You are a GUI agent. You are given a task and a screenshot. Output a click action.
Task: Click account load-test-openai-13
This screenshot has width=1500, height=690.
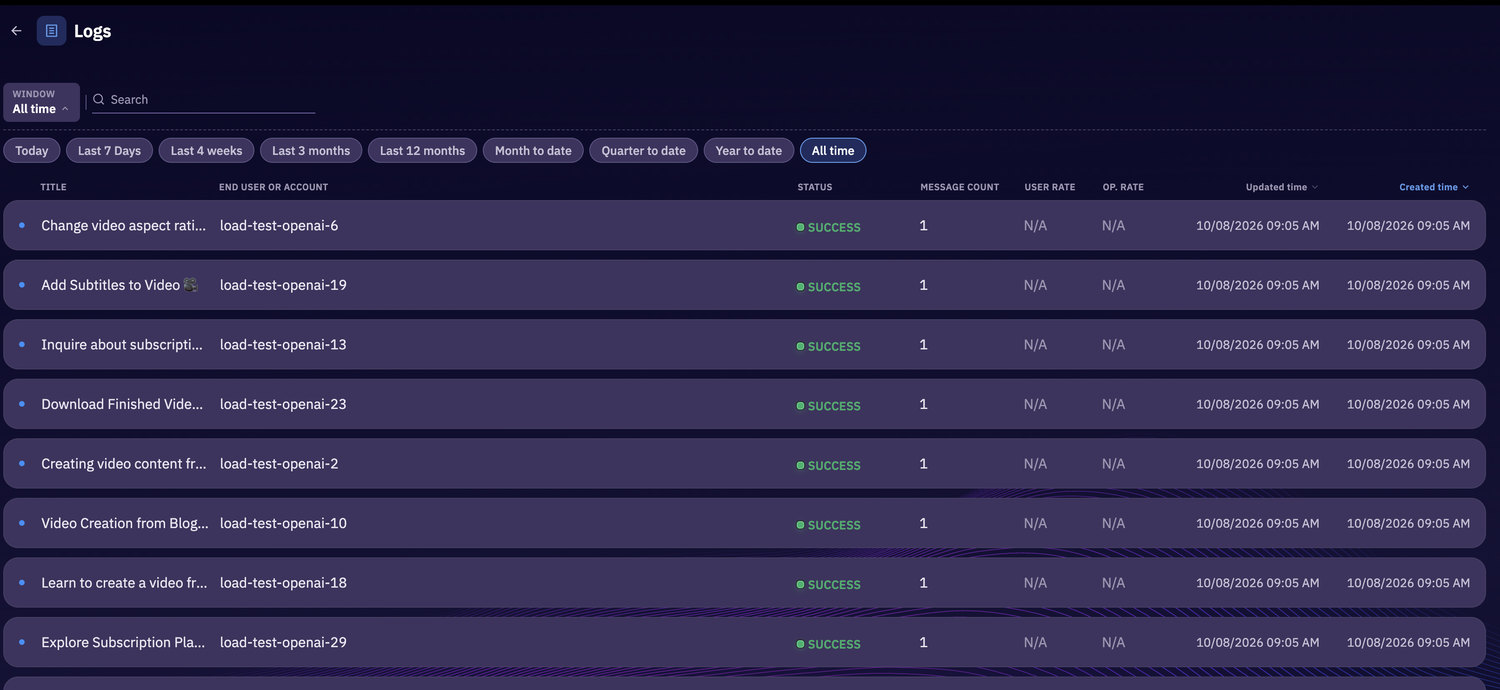[283, 344]
